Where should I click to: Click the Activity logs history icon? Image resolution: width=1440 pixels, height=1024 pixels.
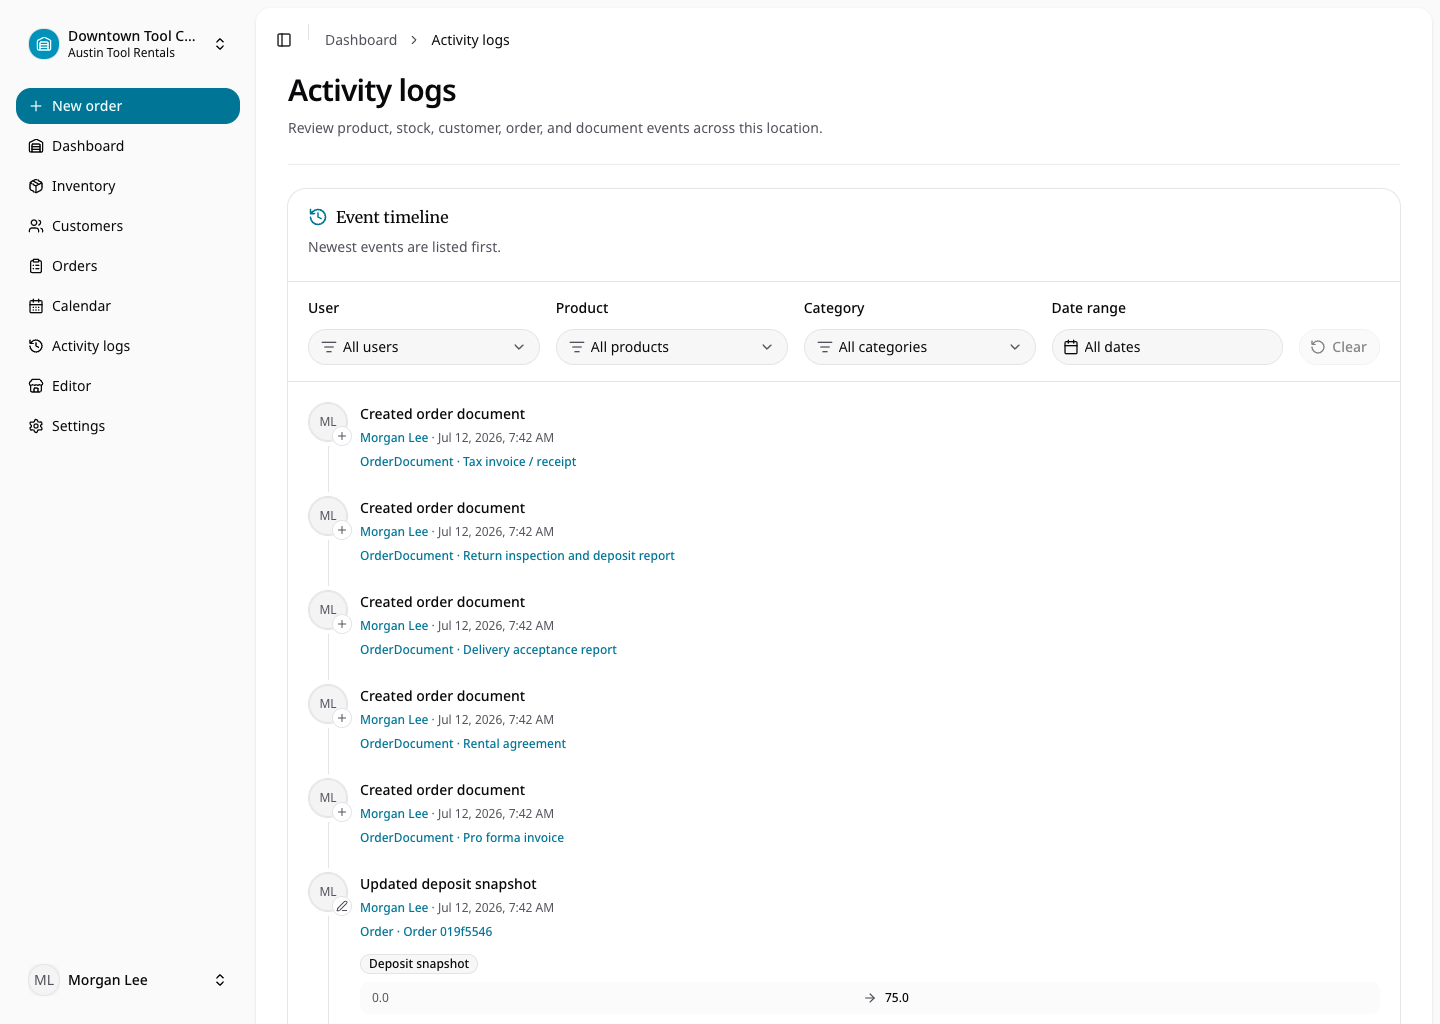[36, 346]
